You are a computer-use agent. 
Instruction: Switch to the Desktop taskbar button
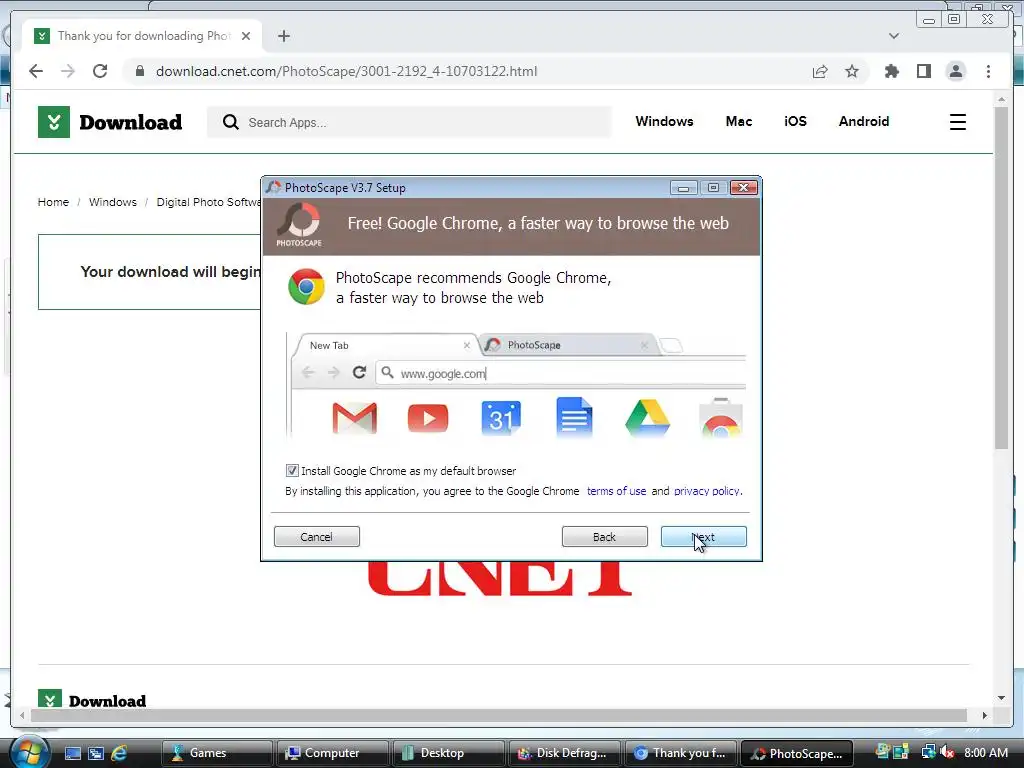(x=449, y=753)
